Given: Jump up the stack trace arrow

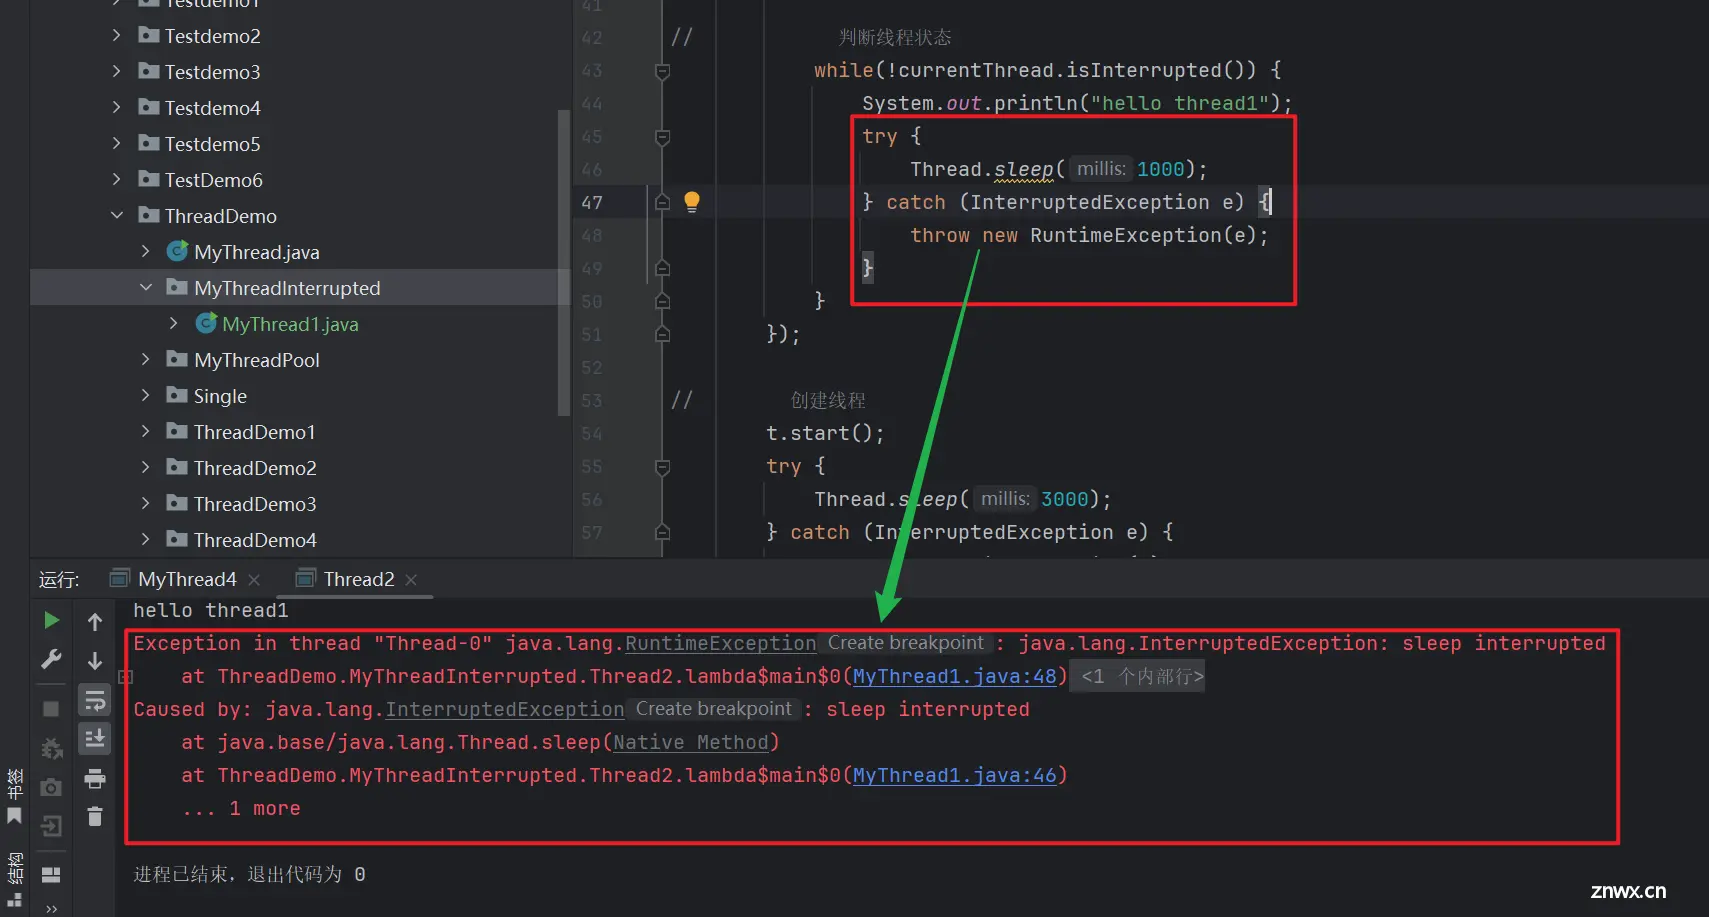Looking at the screenshot, I should tap(95, 622).
